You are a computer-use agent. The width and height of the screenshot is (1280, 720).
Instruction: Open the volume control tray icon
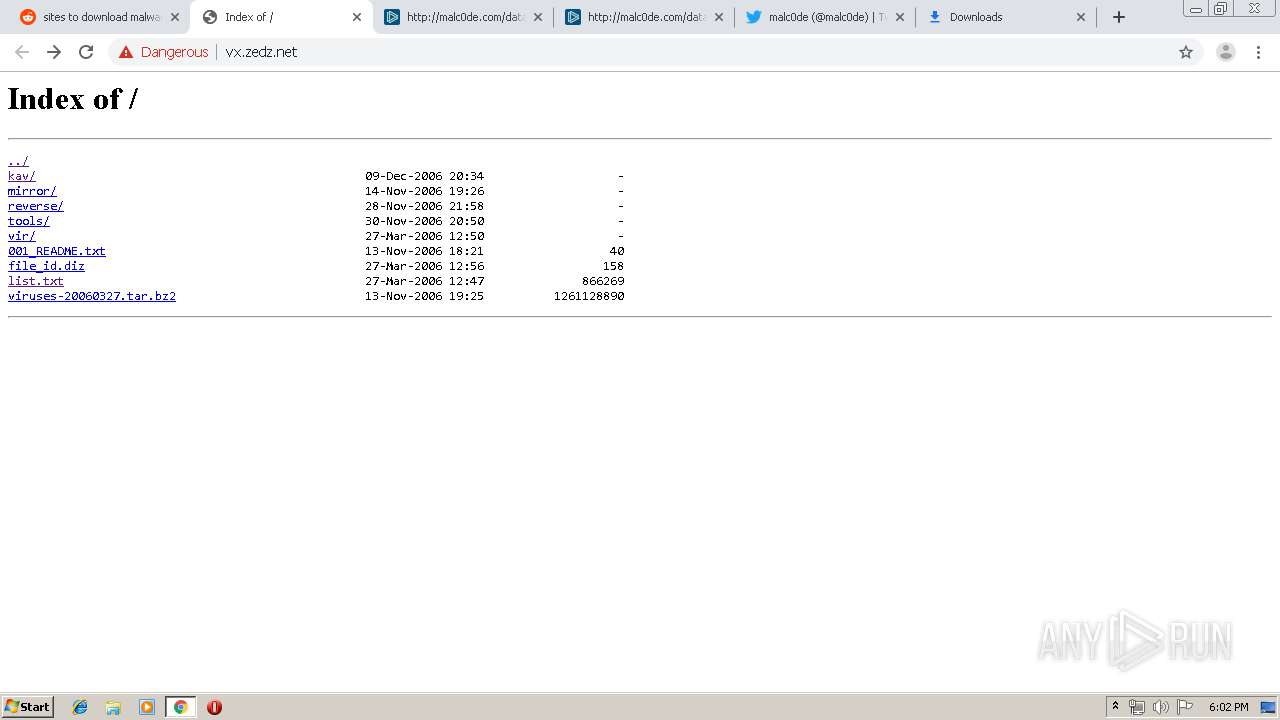point(1161,707)
